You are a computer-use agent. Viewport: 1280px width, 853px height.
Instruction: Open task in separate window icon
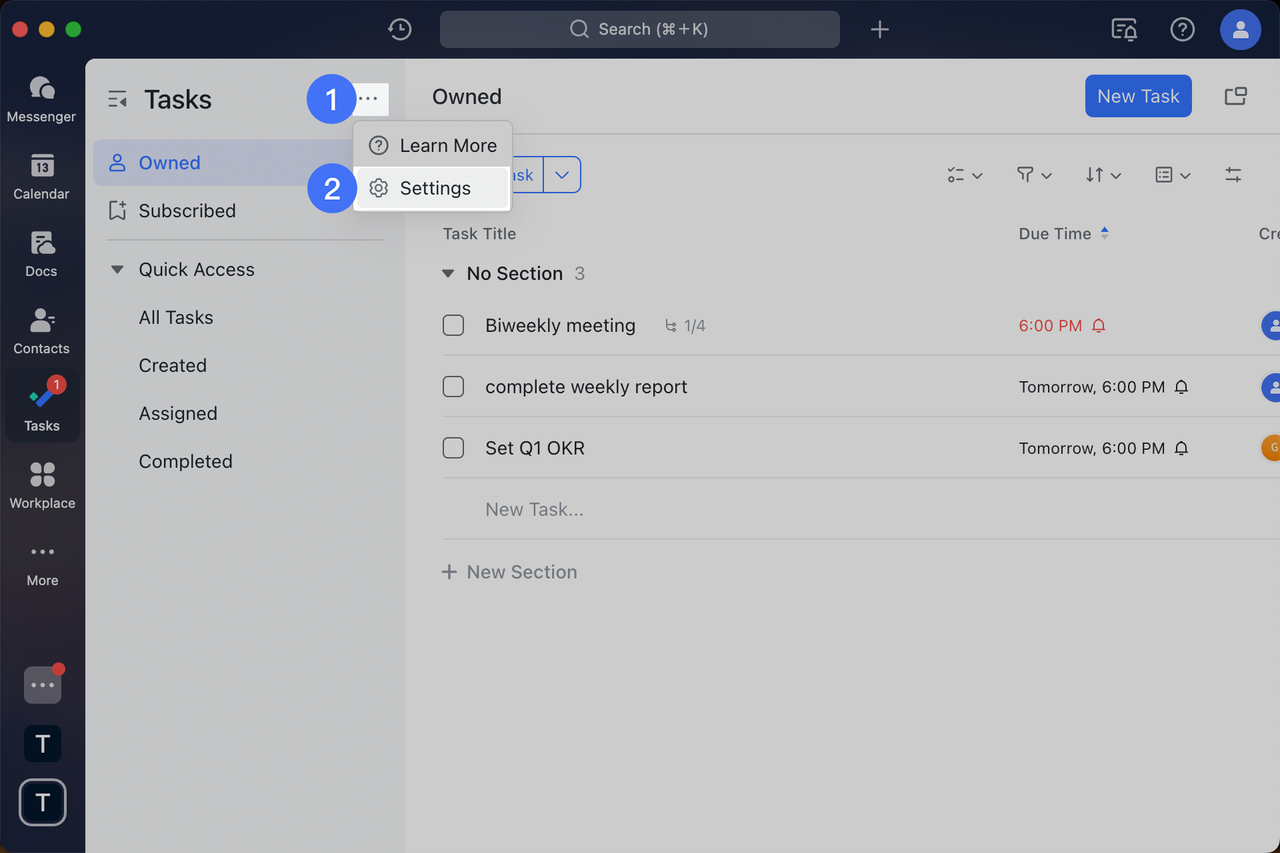1236,96
